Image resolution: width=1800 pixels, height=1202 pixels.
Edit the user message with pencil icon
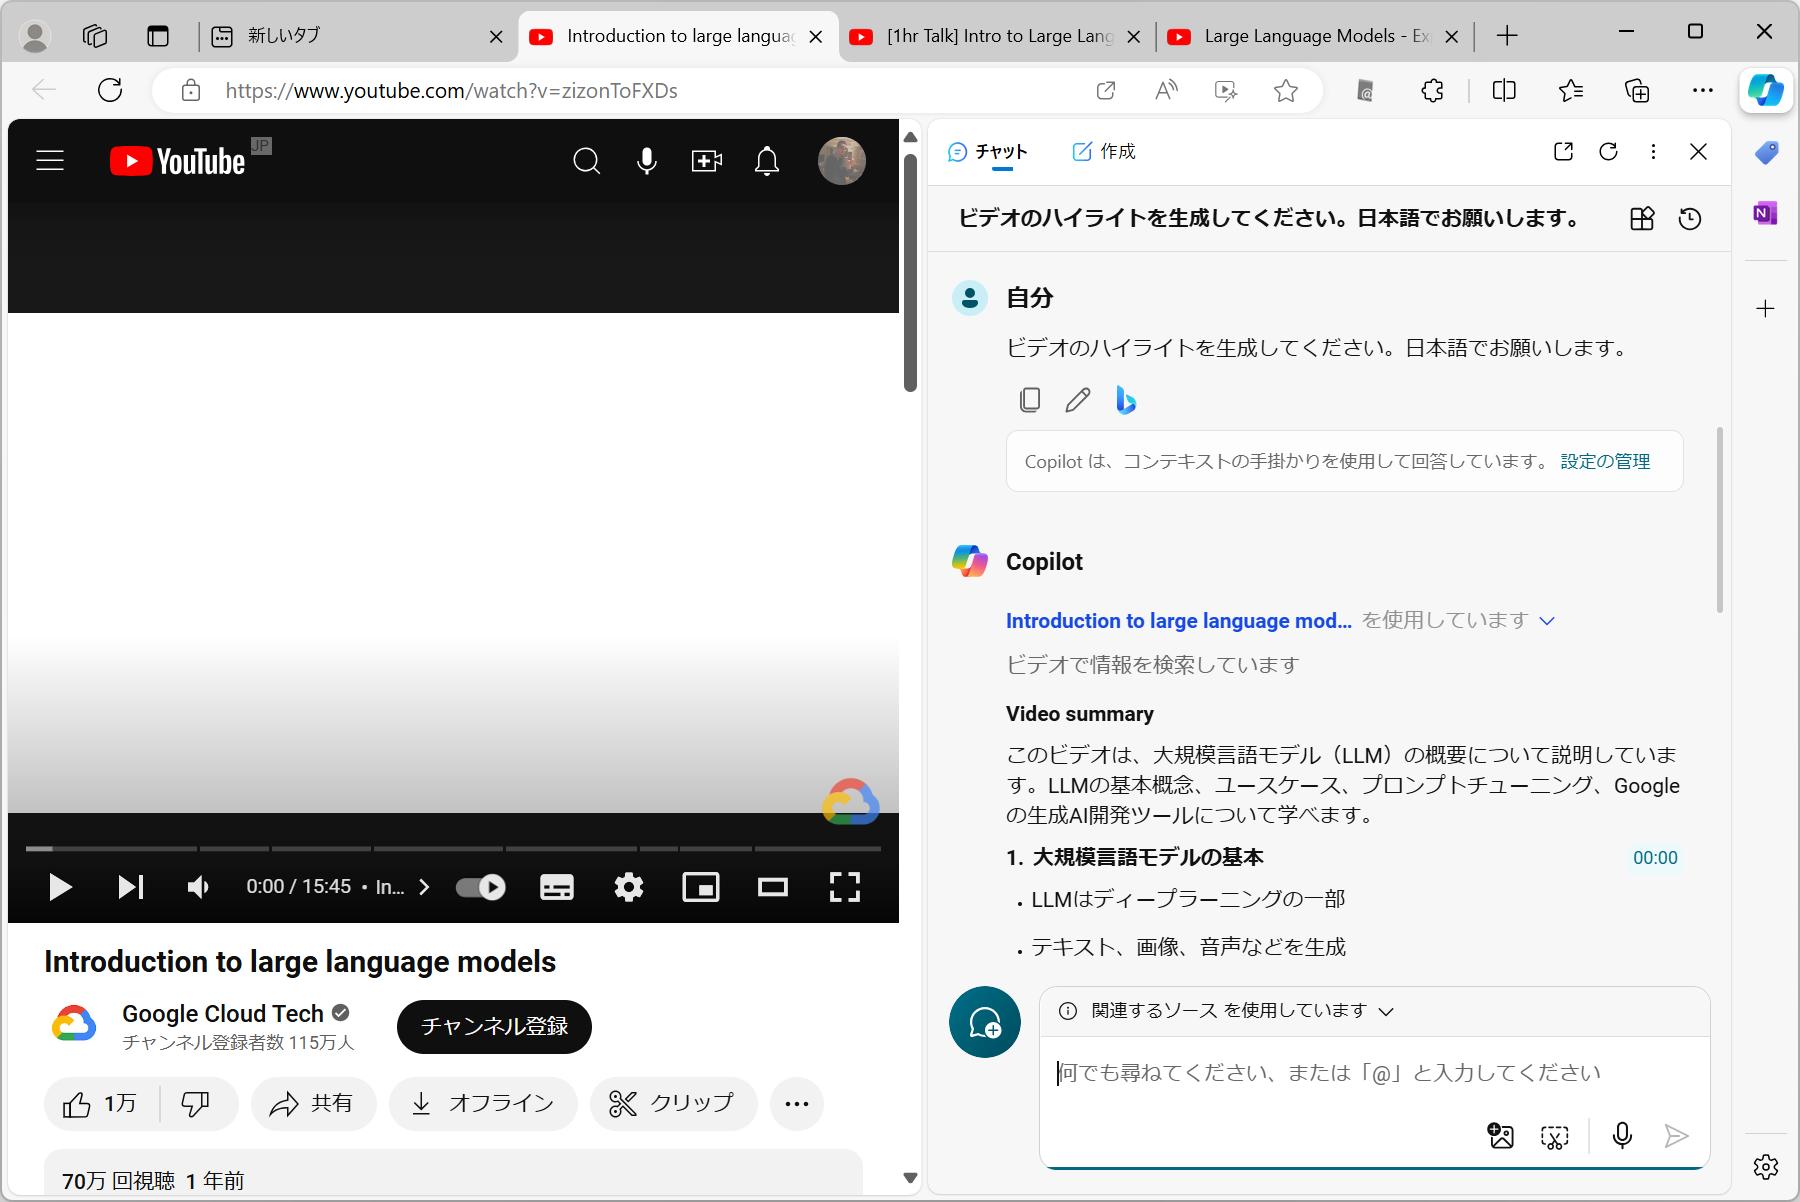point(1078,401)
